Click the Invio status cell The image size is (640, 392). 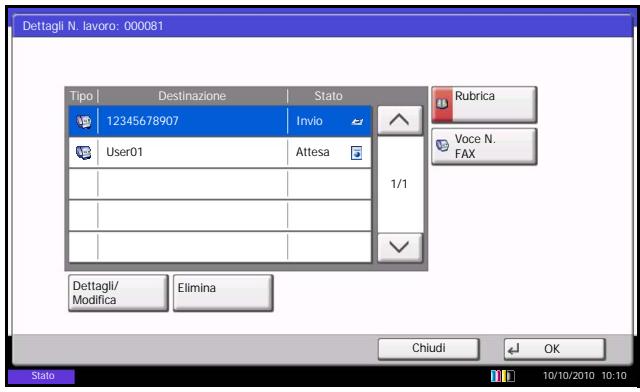[x=329, y=121]
